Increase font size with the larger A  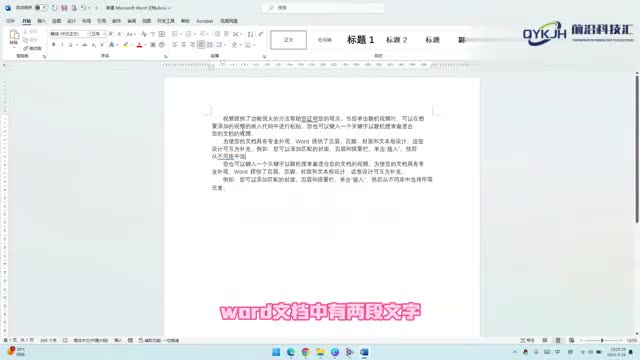point(111,34)
